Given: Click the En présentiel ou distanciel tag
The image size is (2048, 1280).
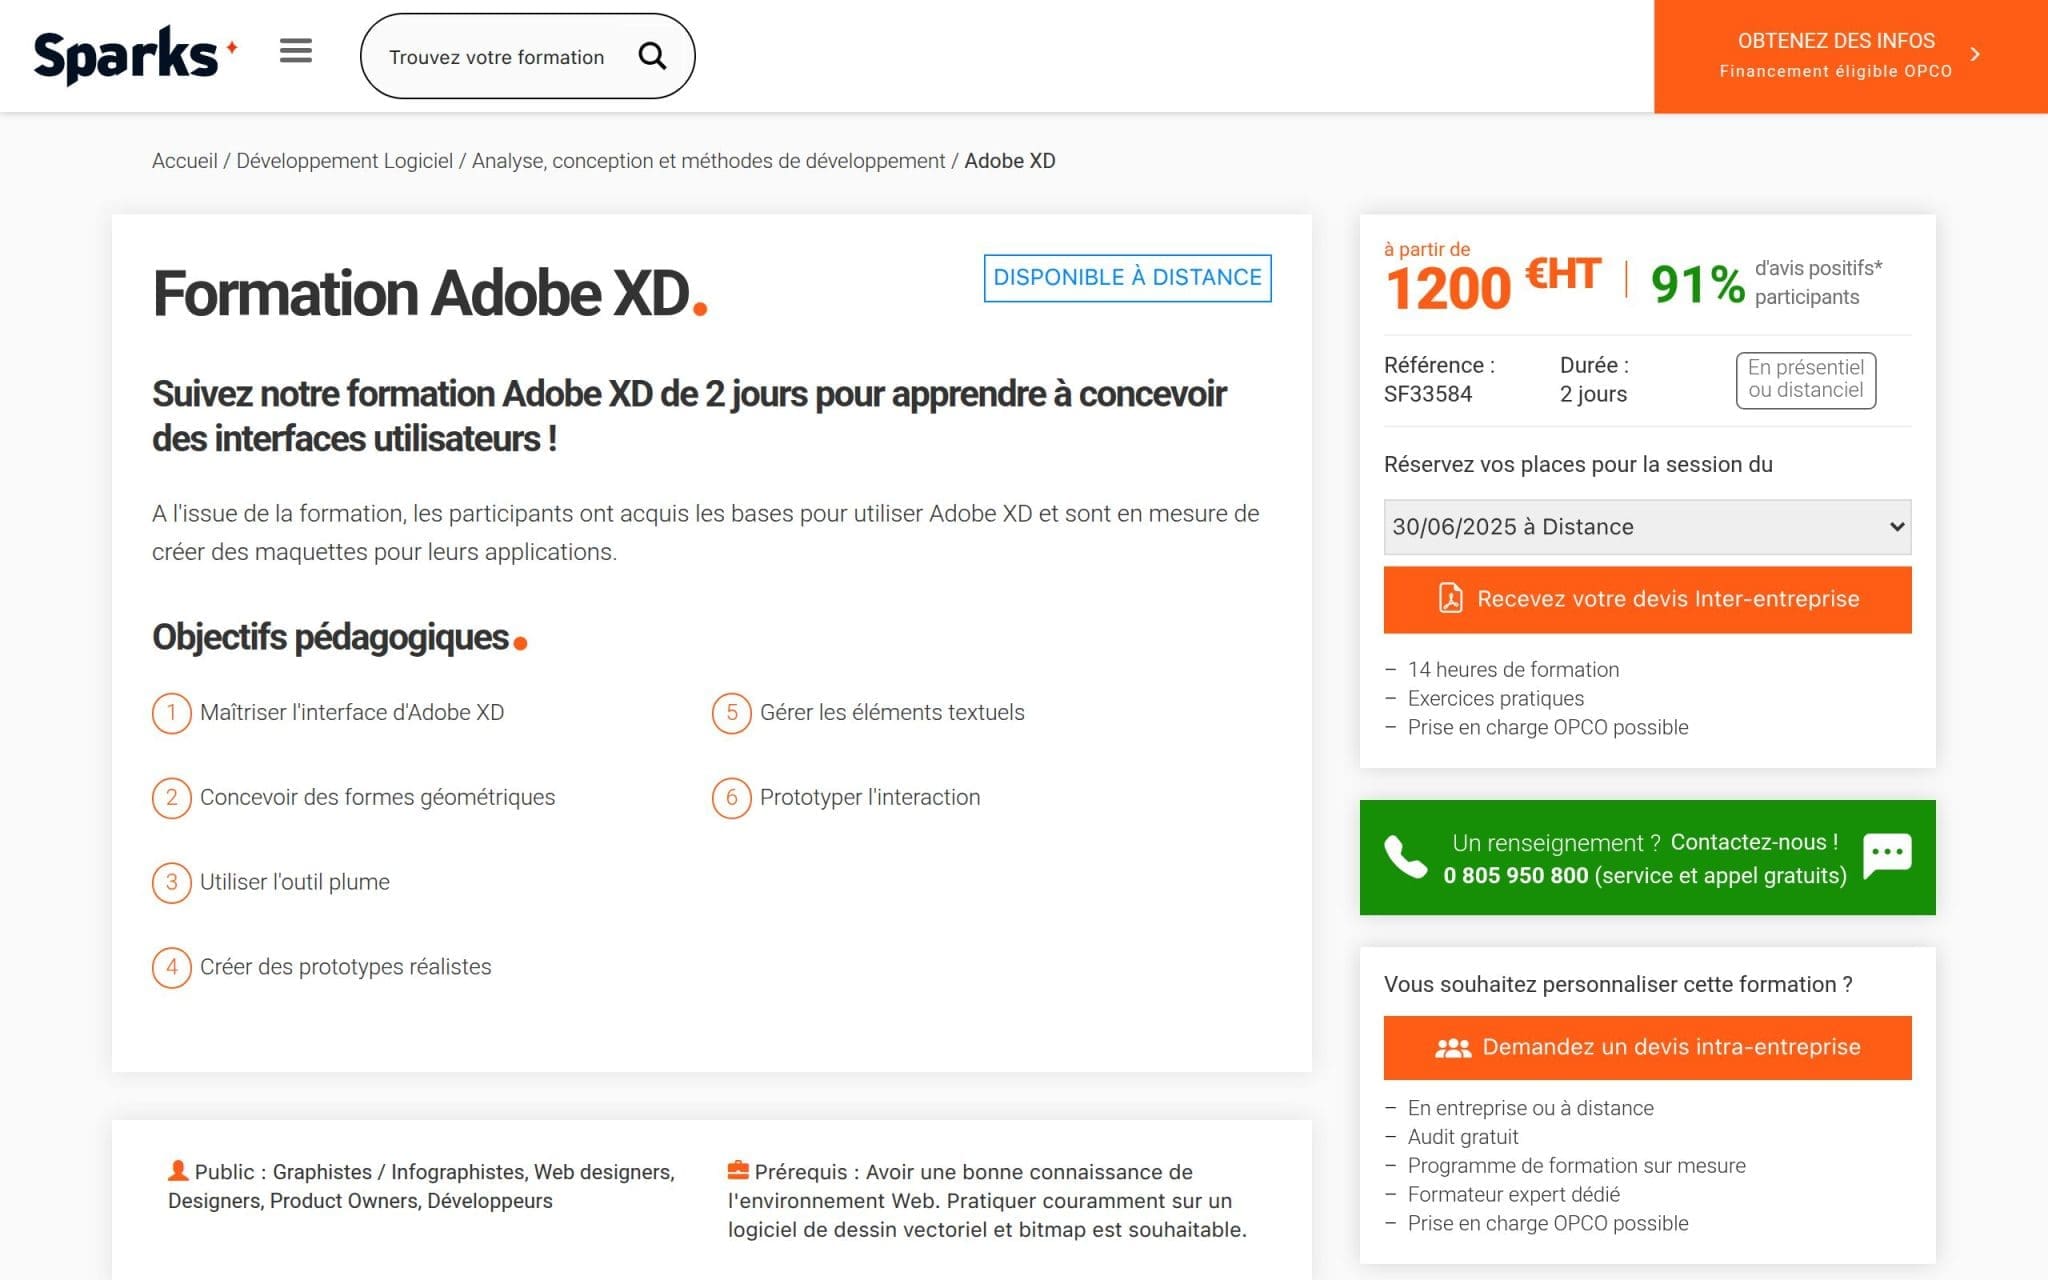Looking at the screenshot, I should (x=1805, y=379).
